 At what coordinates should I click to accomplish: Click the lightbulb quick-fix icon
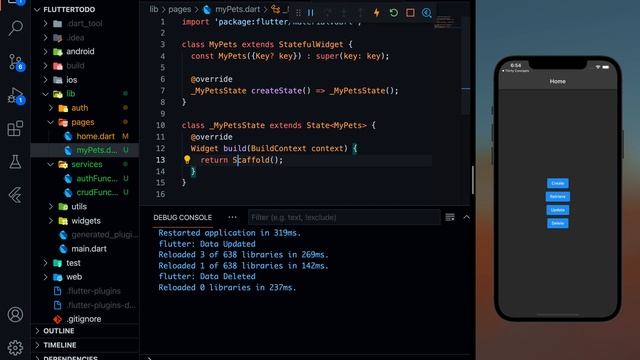pos(187,160)
